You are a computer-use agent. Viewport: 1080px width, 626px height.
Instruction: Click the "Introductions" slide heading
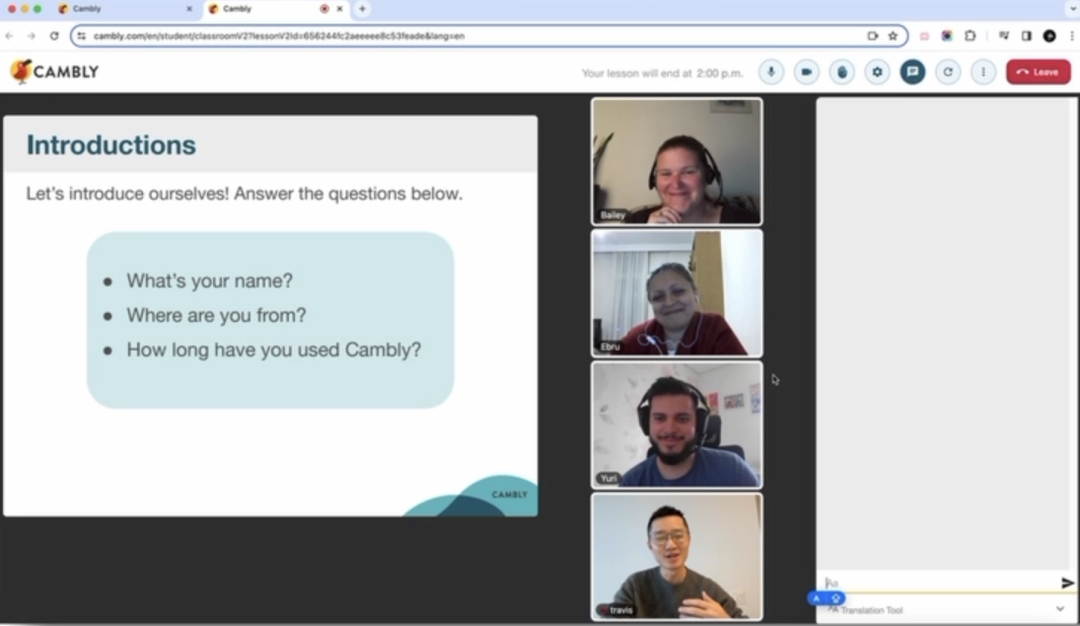tap(111, 145)
